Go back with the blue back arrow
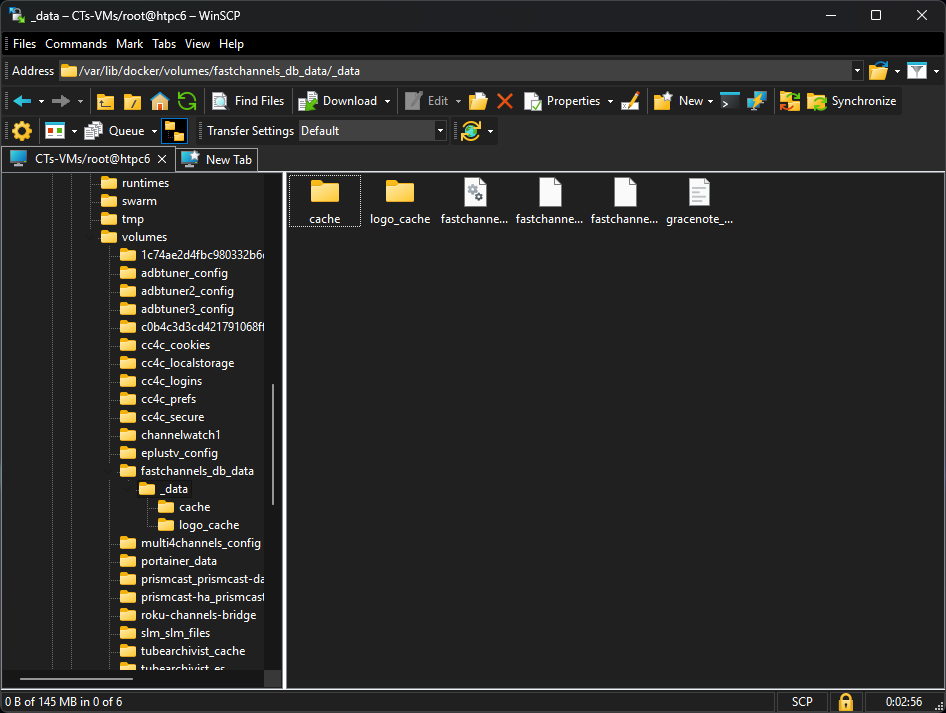946x713 pixels. (22, 101)
